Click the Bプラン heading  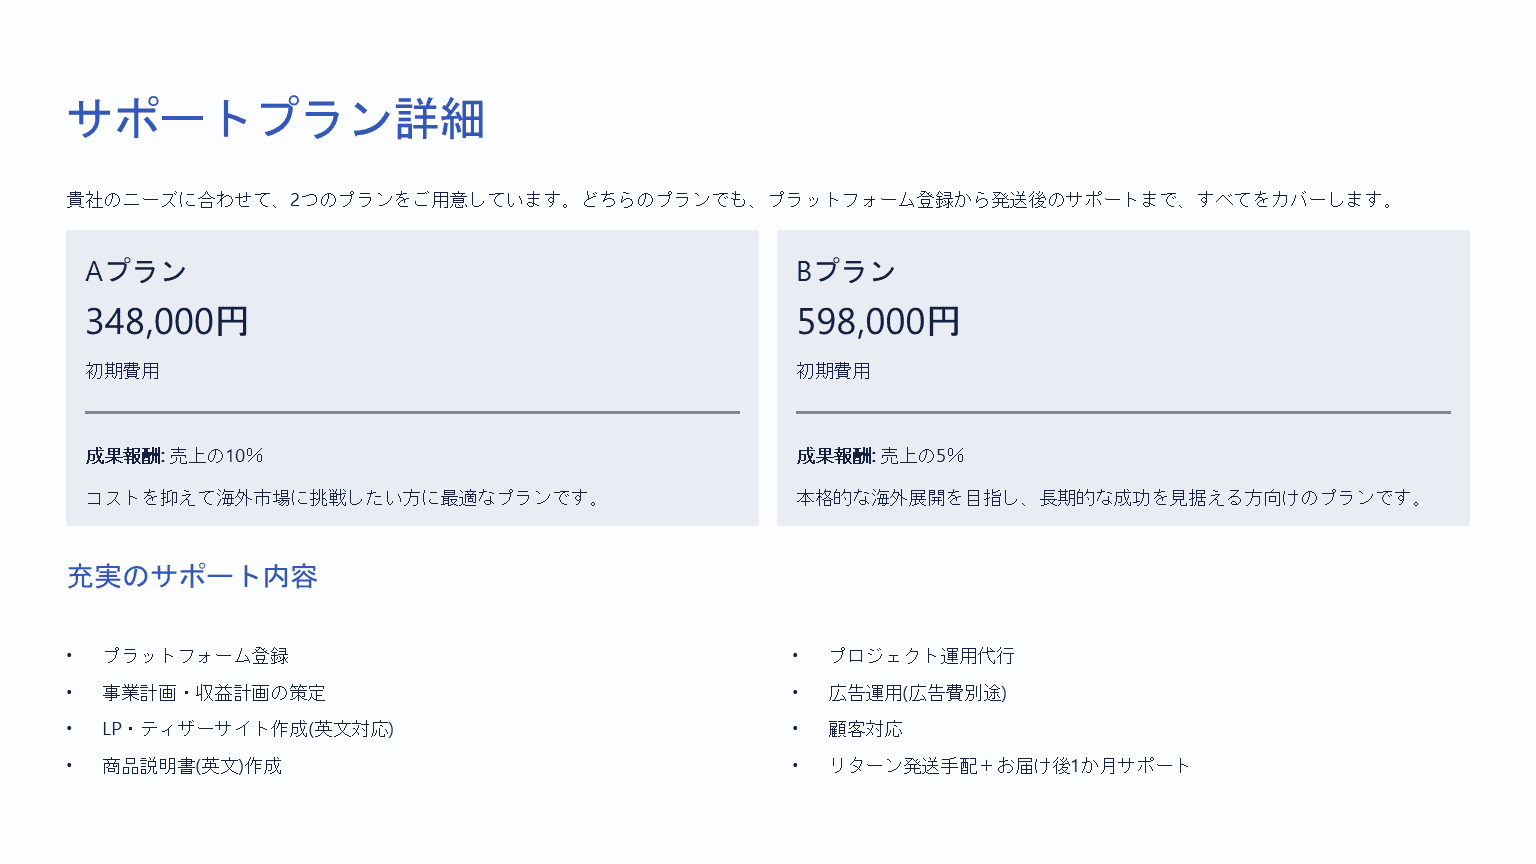click(x=846, y=271)
